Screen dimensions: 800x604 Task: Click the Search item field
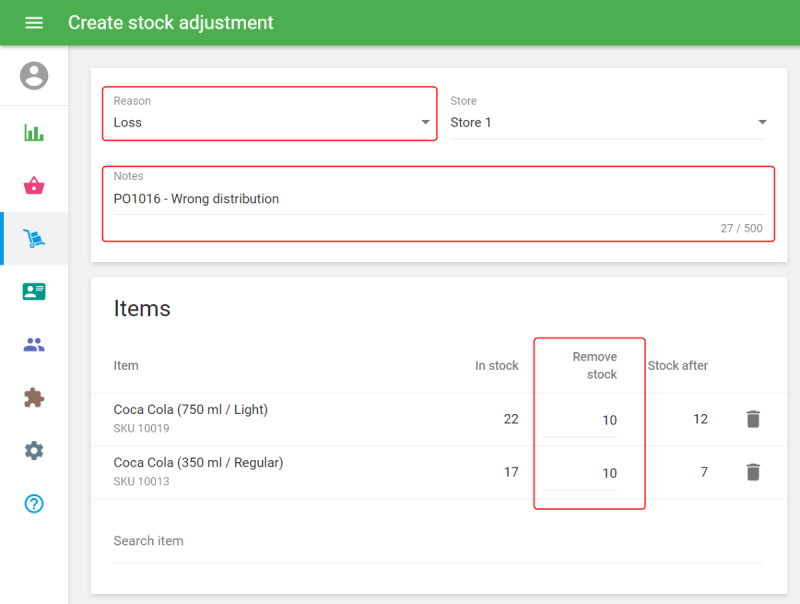tap(436, 541)
